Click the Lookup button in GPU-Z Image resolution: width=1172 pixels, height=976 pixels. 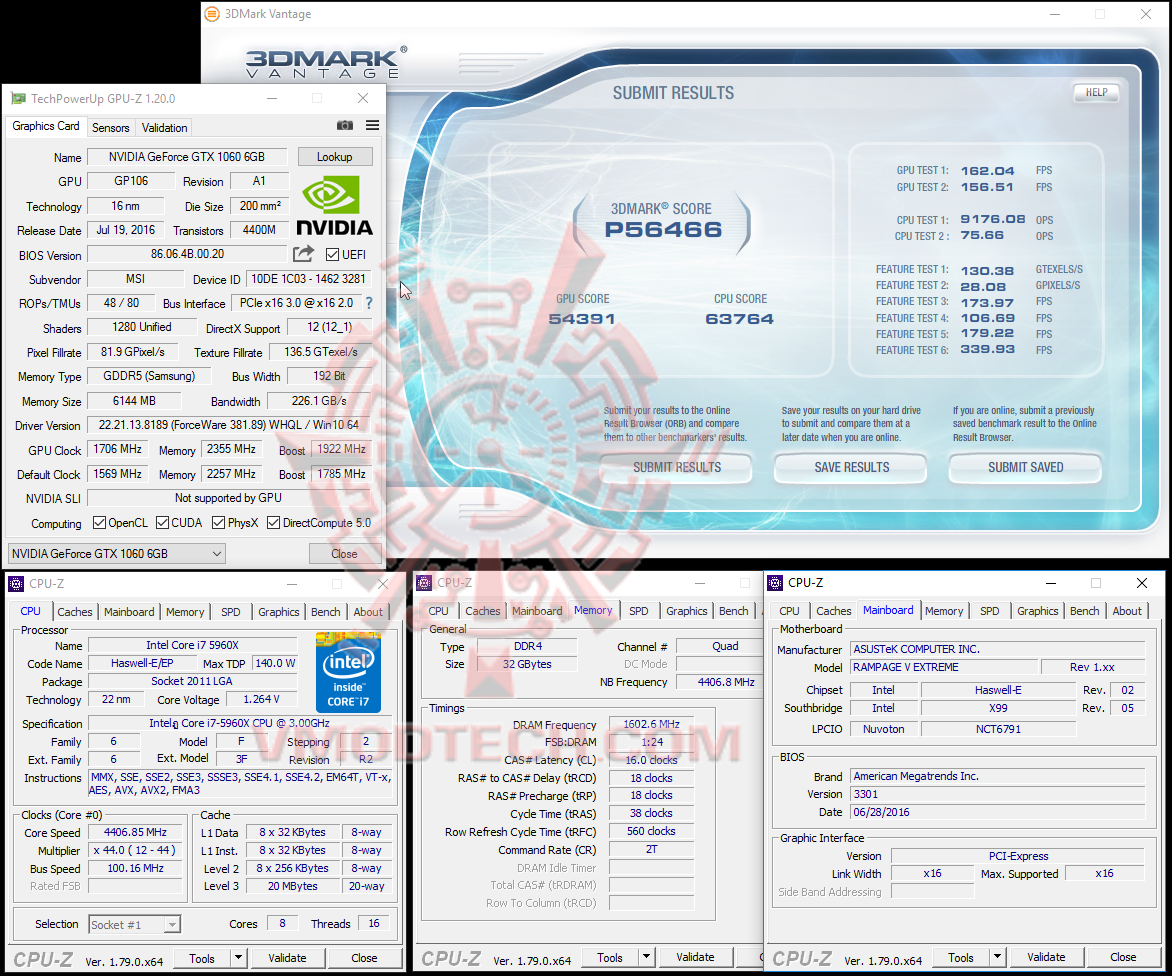click(x=335, y=156)
